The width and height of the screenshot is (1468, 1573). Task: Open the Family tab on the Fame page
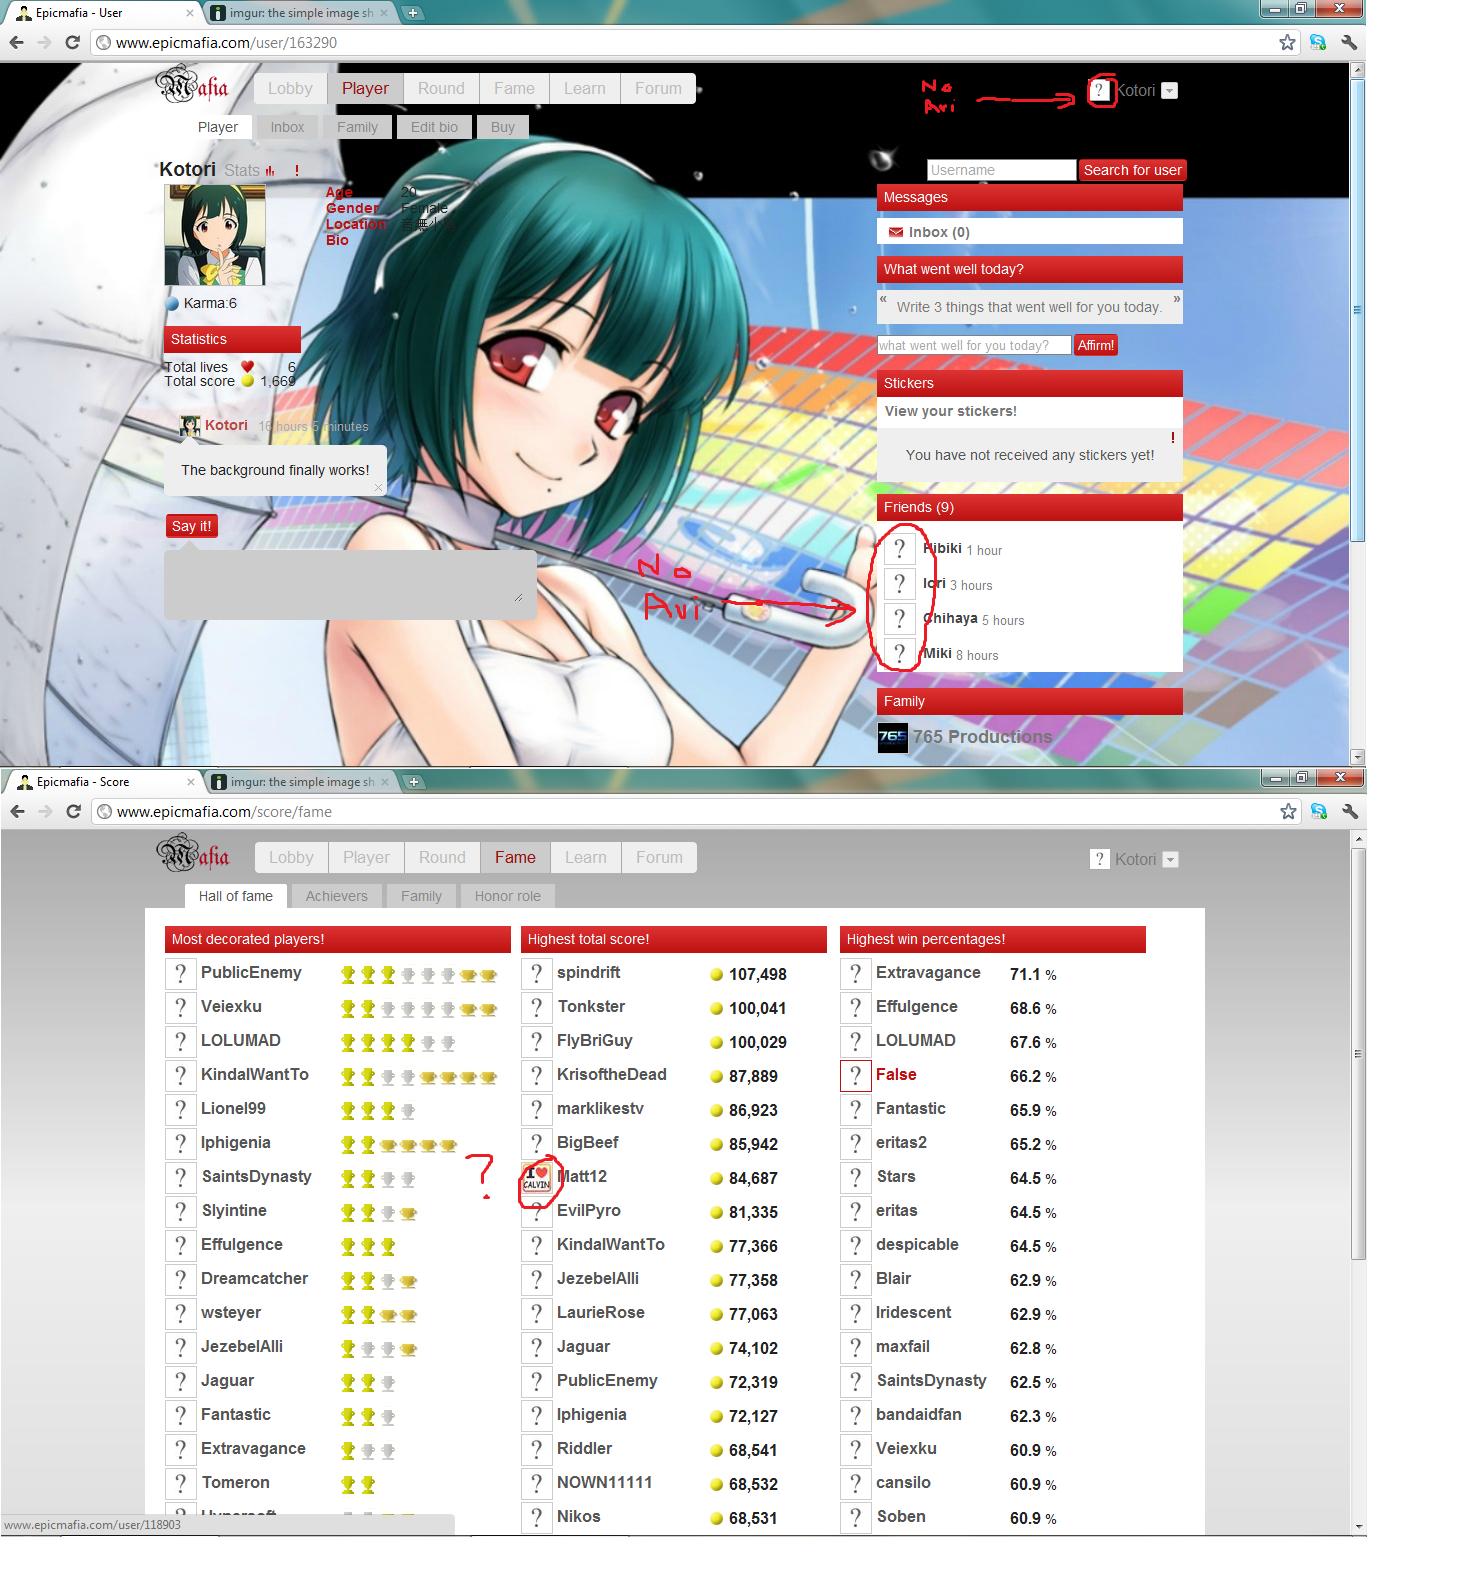pyautogui.click(x=421, y=896)
